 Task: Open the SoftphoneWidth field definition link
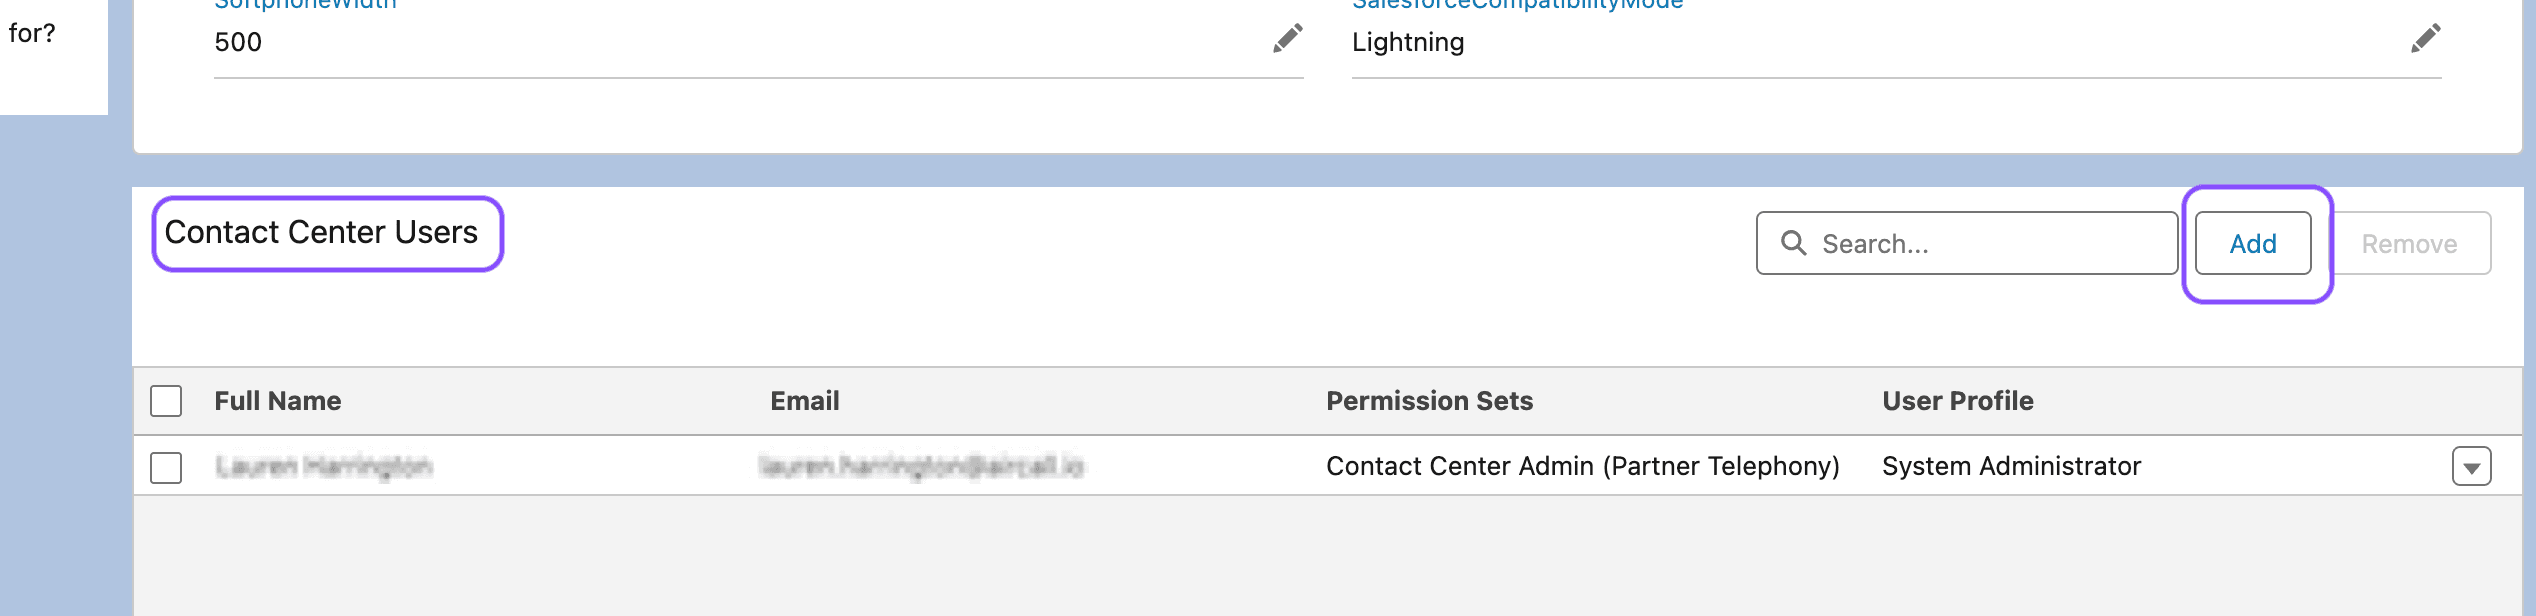(303, 4)
